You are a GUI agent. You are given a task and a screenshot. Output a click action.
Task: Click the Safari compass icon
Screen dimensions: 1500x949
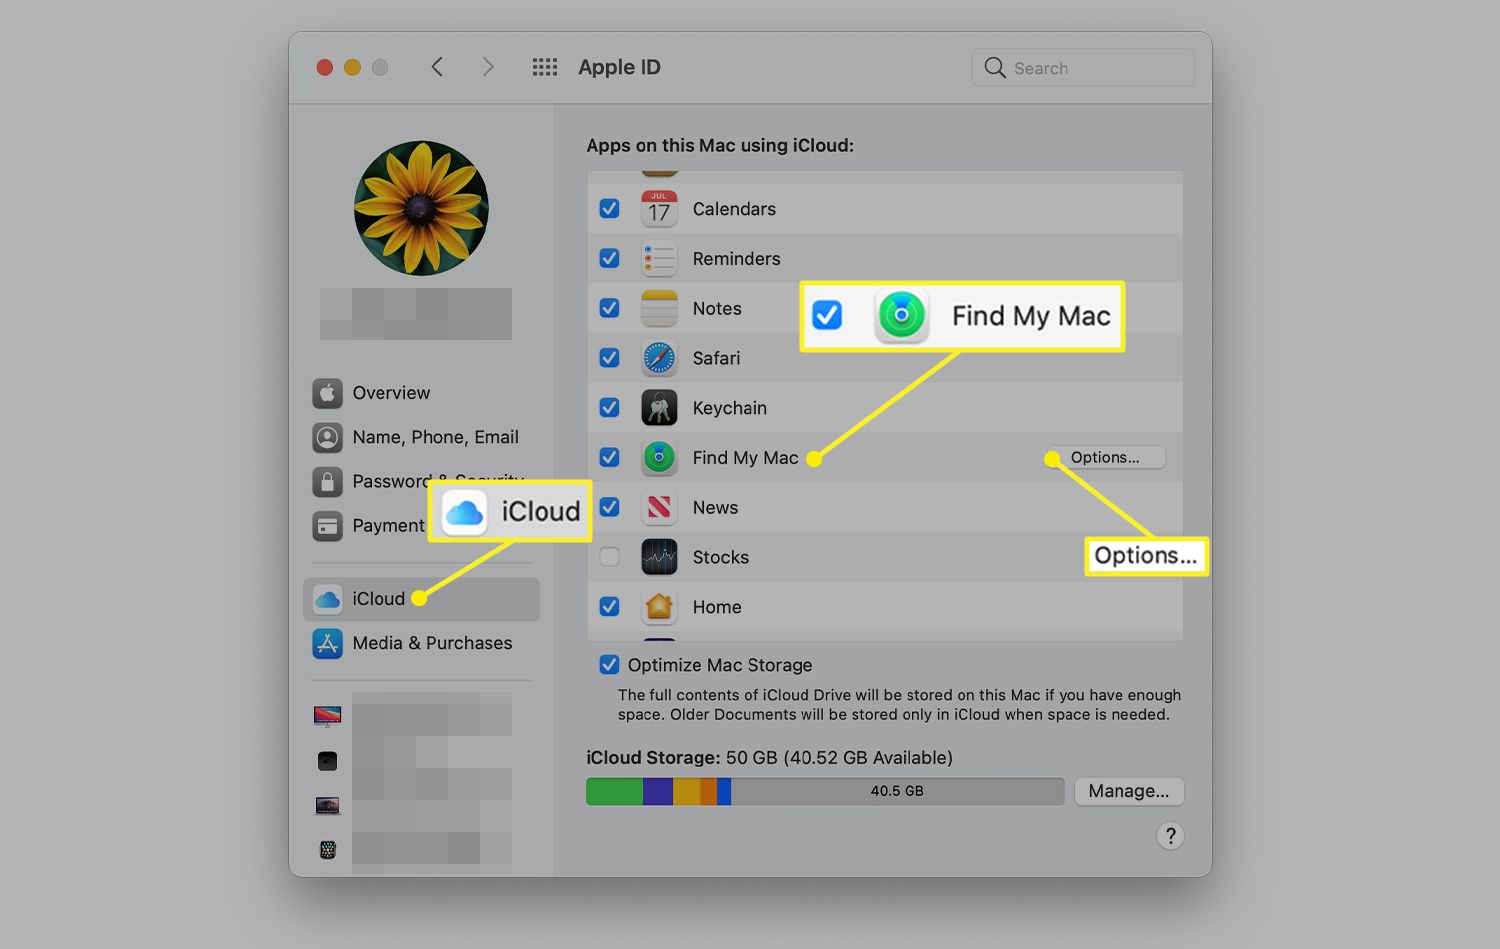[659, 357]
